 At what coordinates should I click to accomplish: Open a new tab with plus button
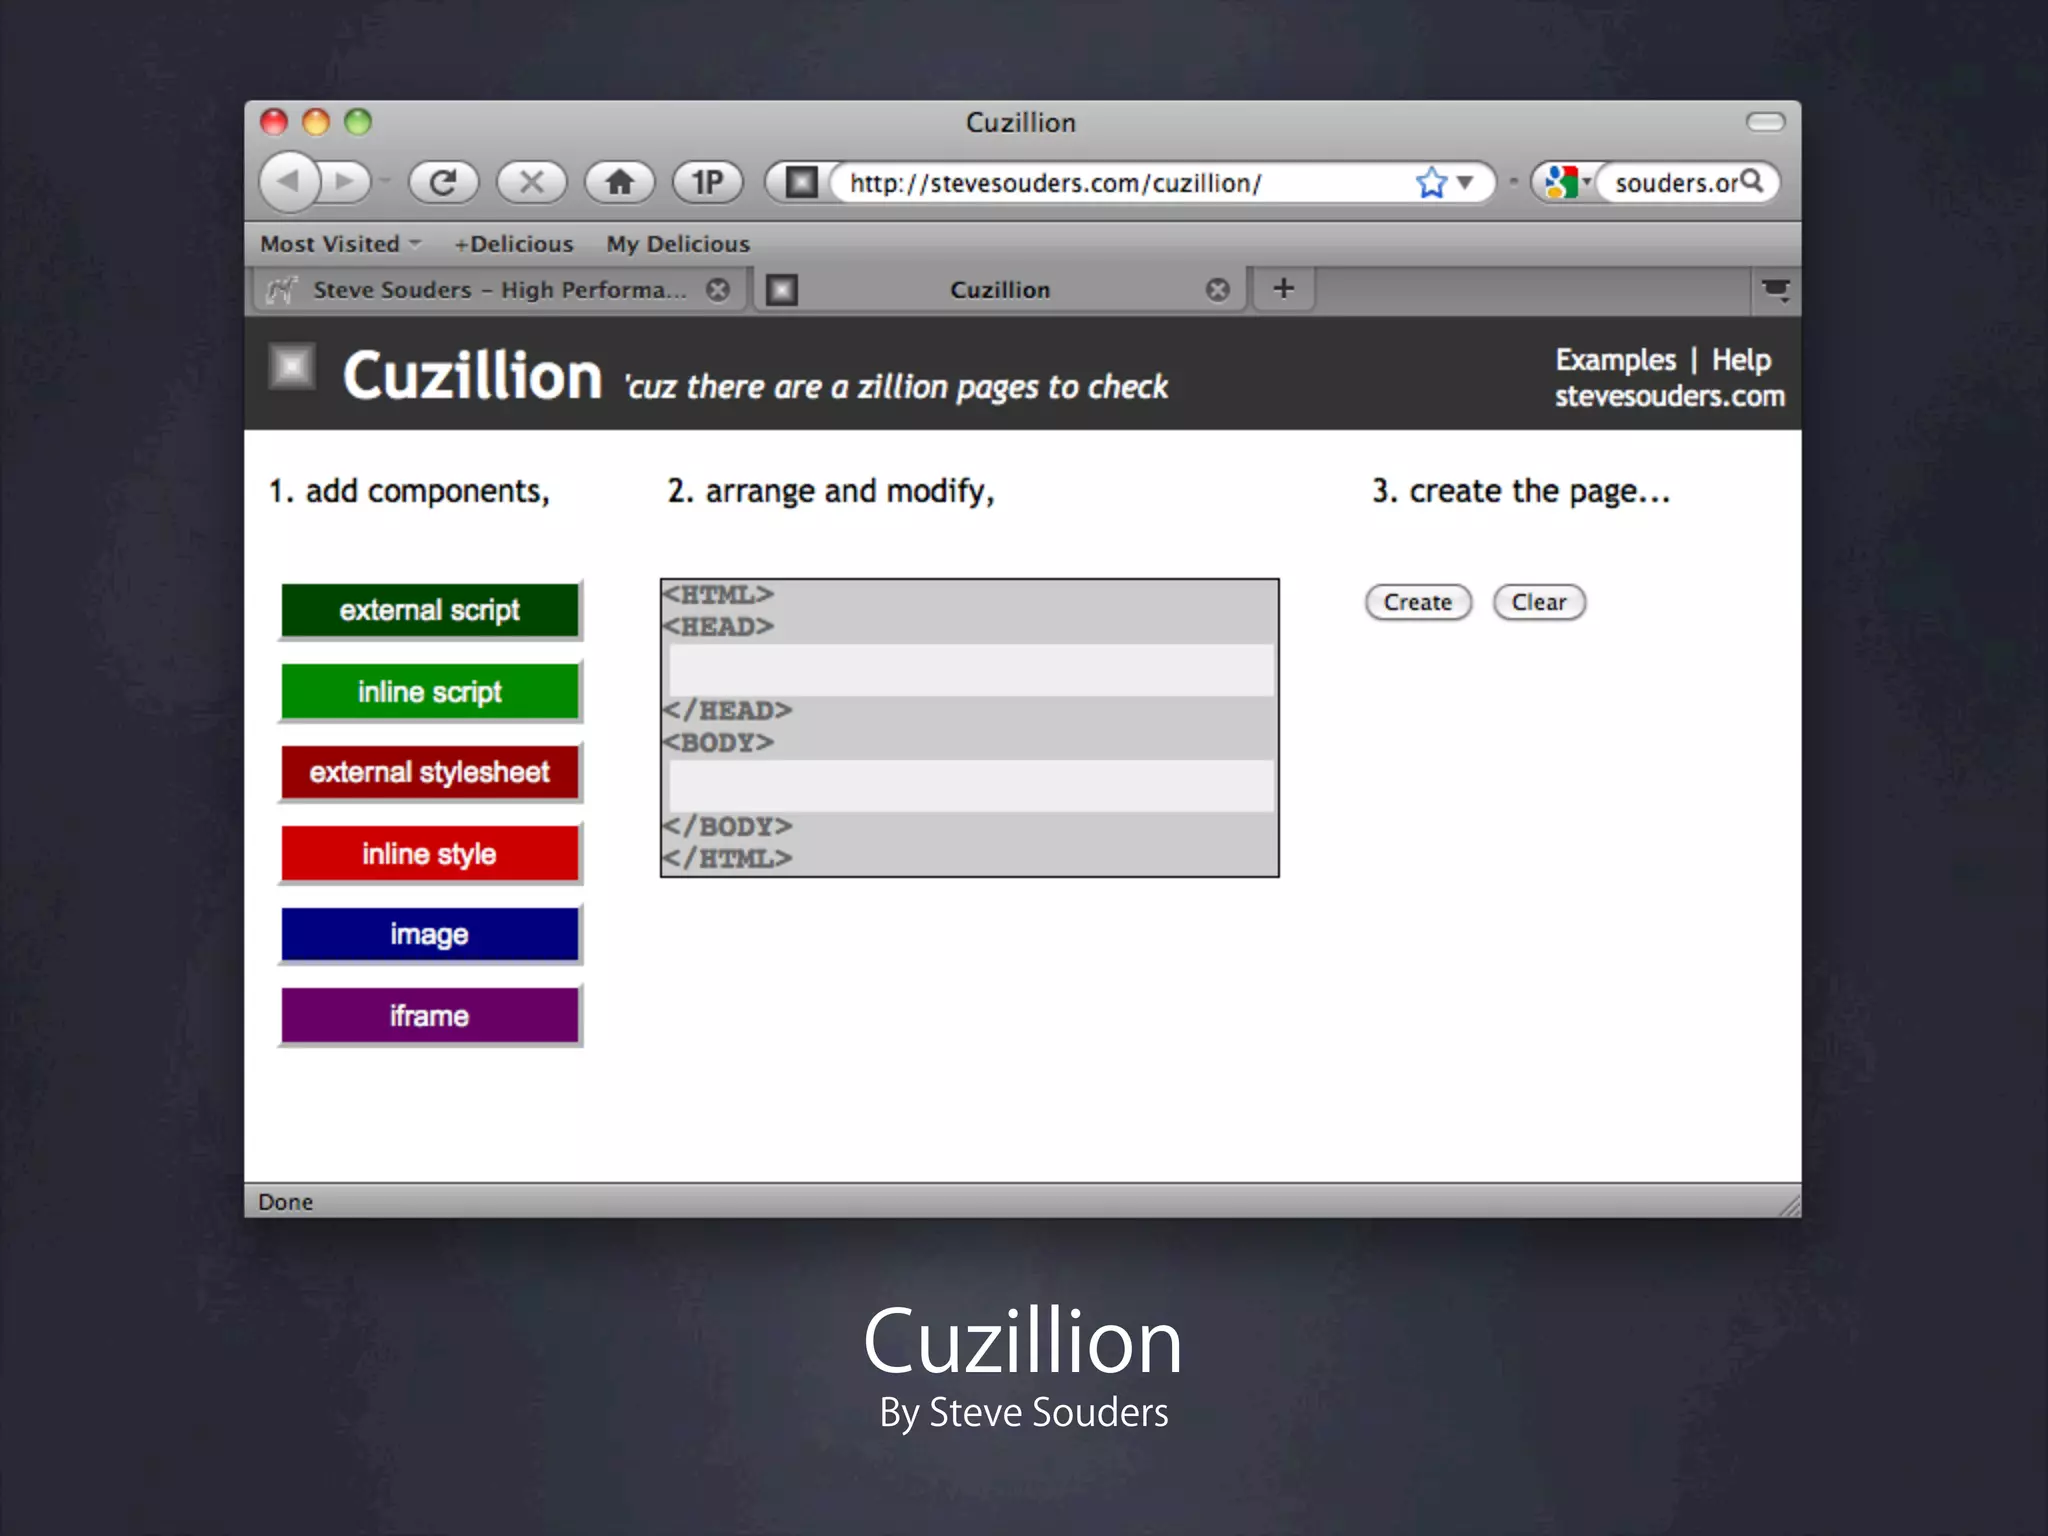click(x=1284, y=289)
